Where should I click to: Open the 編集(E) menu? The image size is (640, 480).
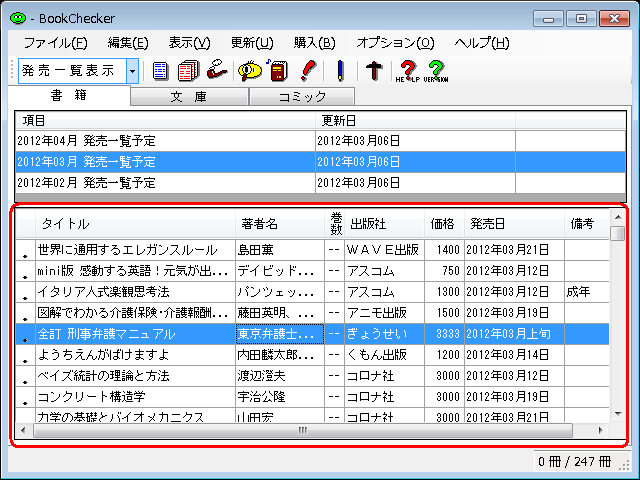coord(128,43)
